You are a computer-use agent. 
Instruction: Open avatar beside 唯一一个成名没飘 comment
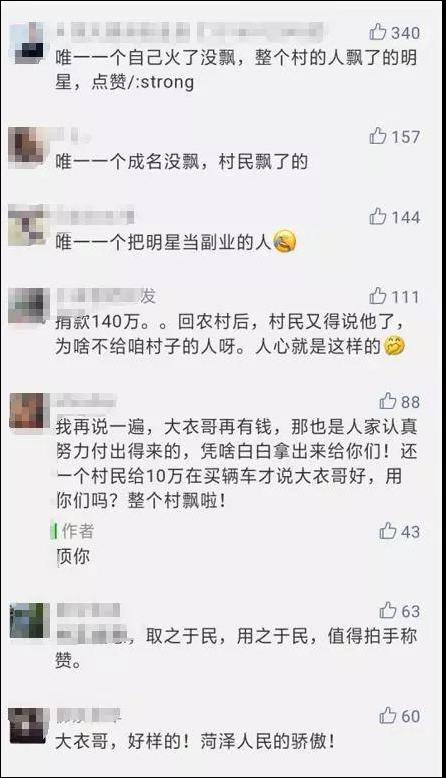click(29, 148)
